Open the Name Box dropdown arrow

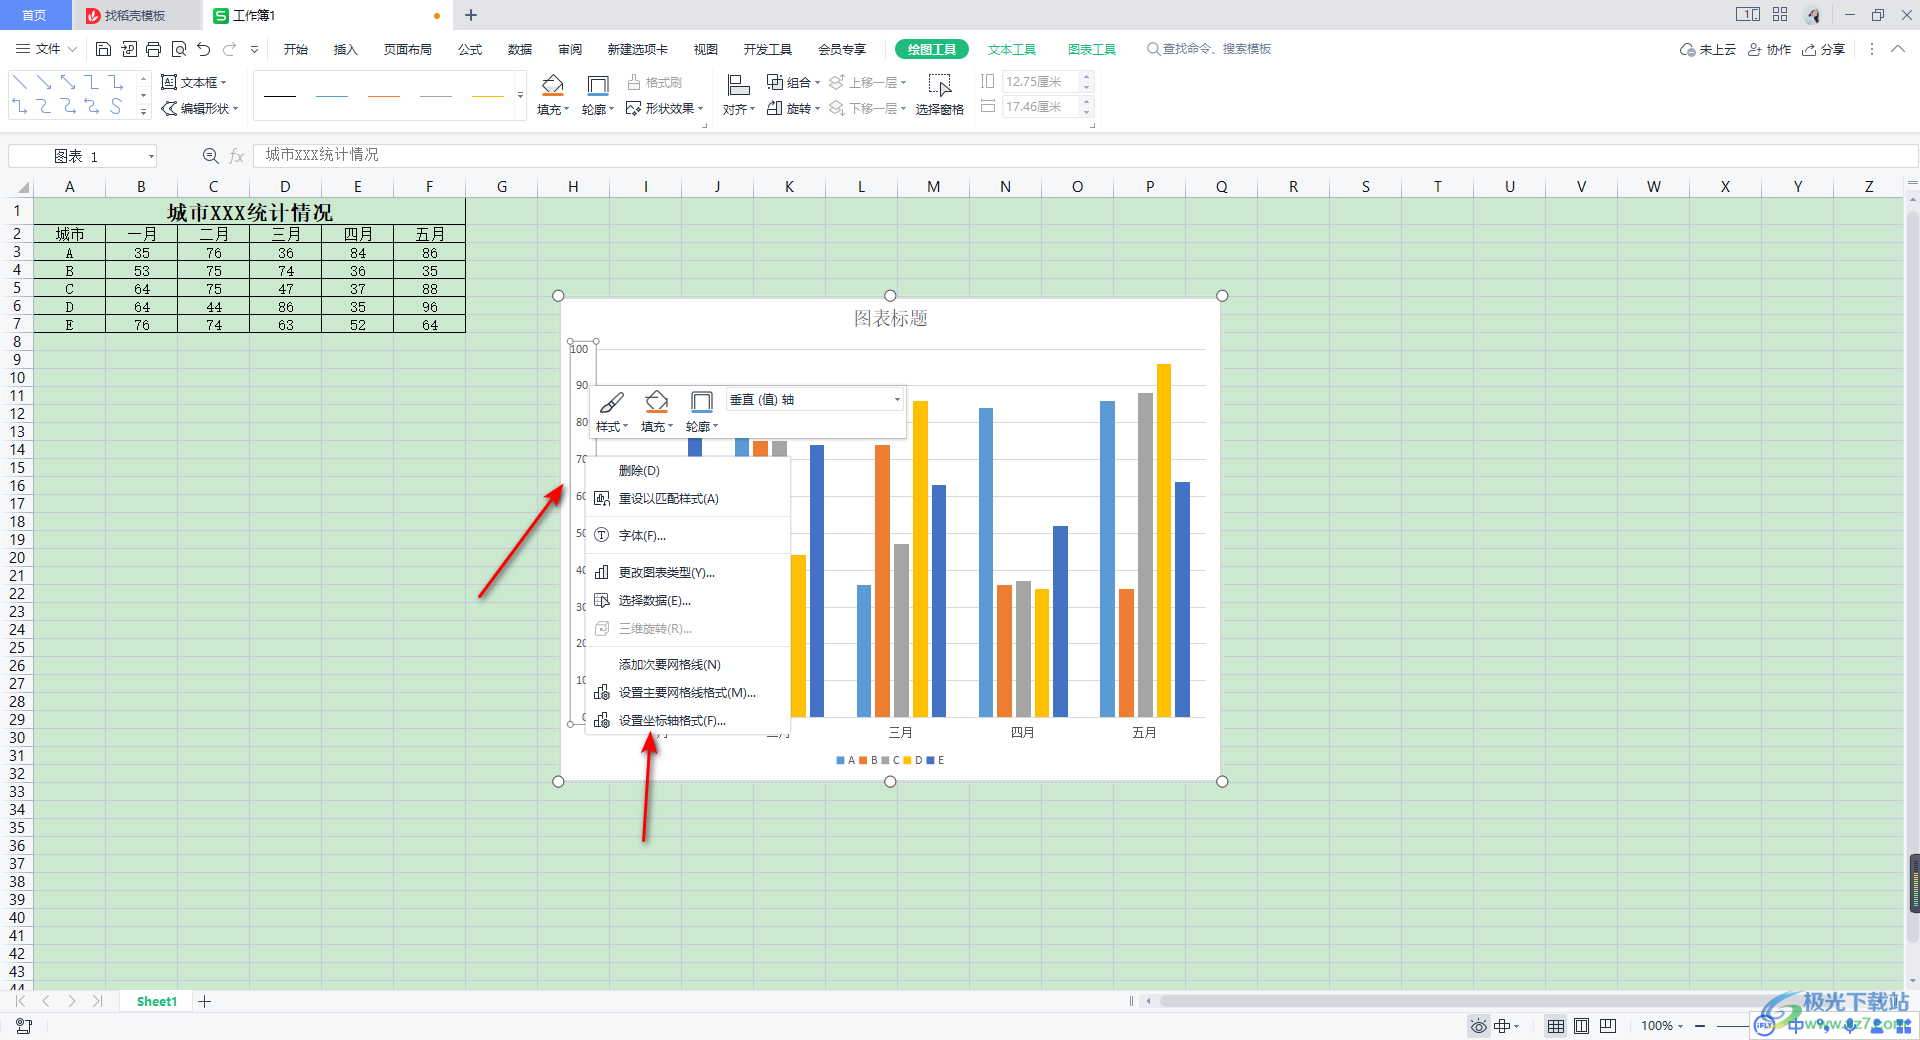[151, 156]
